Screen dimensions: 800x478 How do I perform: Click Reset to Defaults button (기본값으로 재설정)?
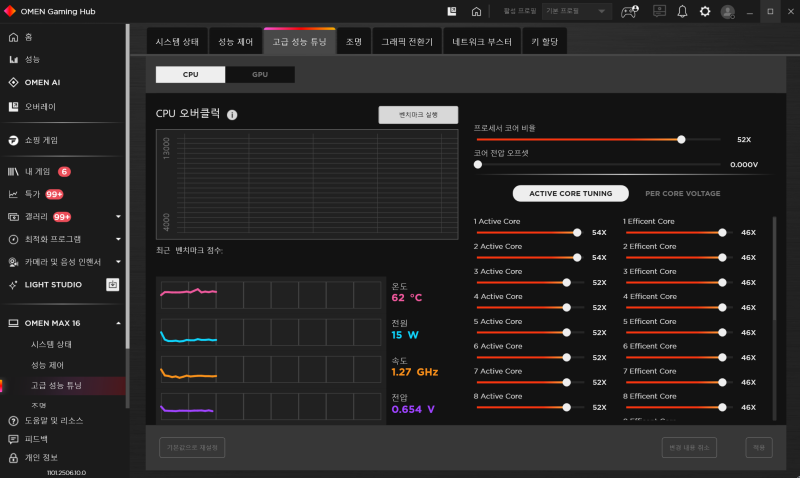click(192, 447)
